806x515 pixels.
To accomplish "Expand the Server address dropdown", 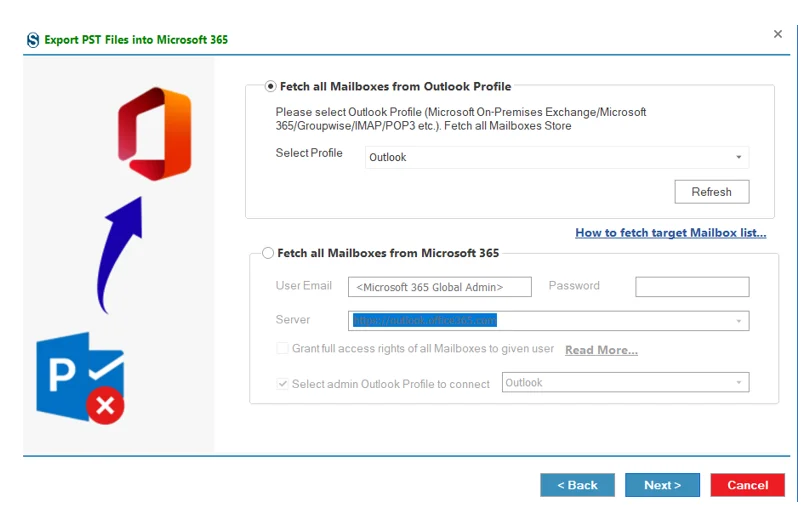I will click(739, 321).
